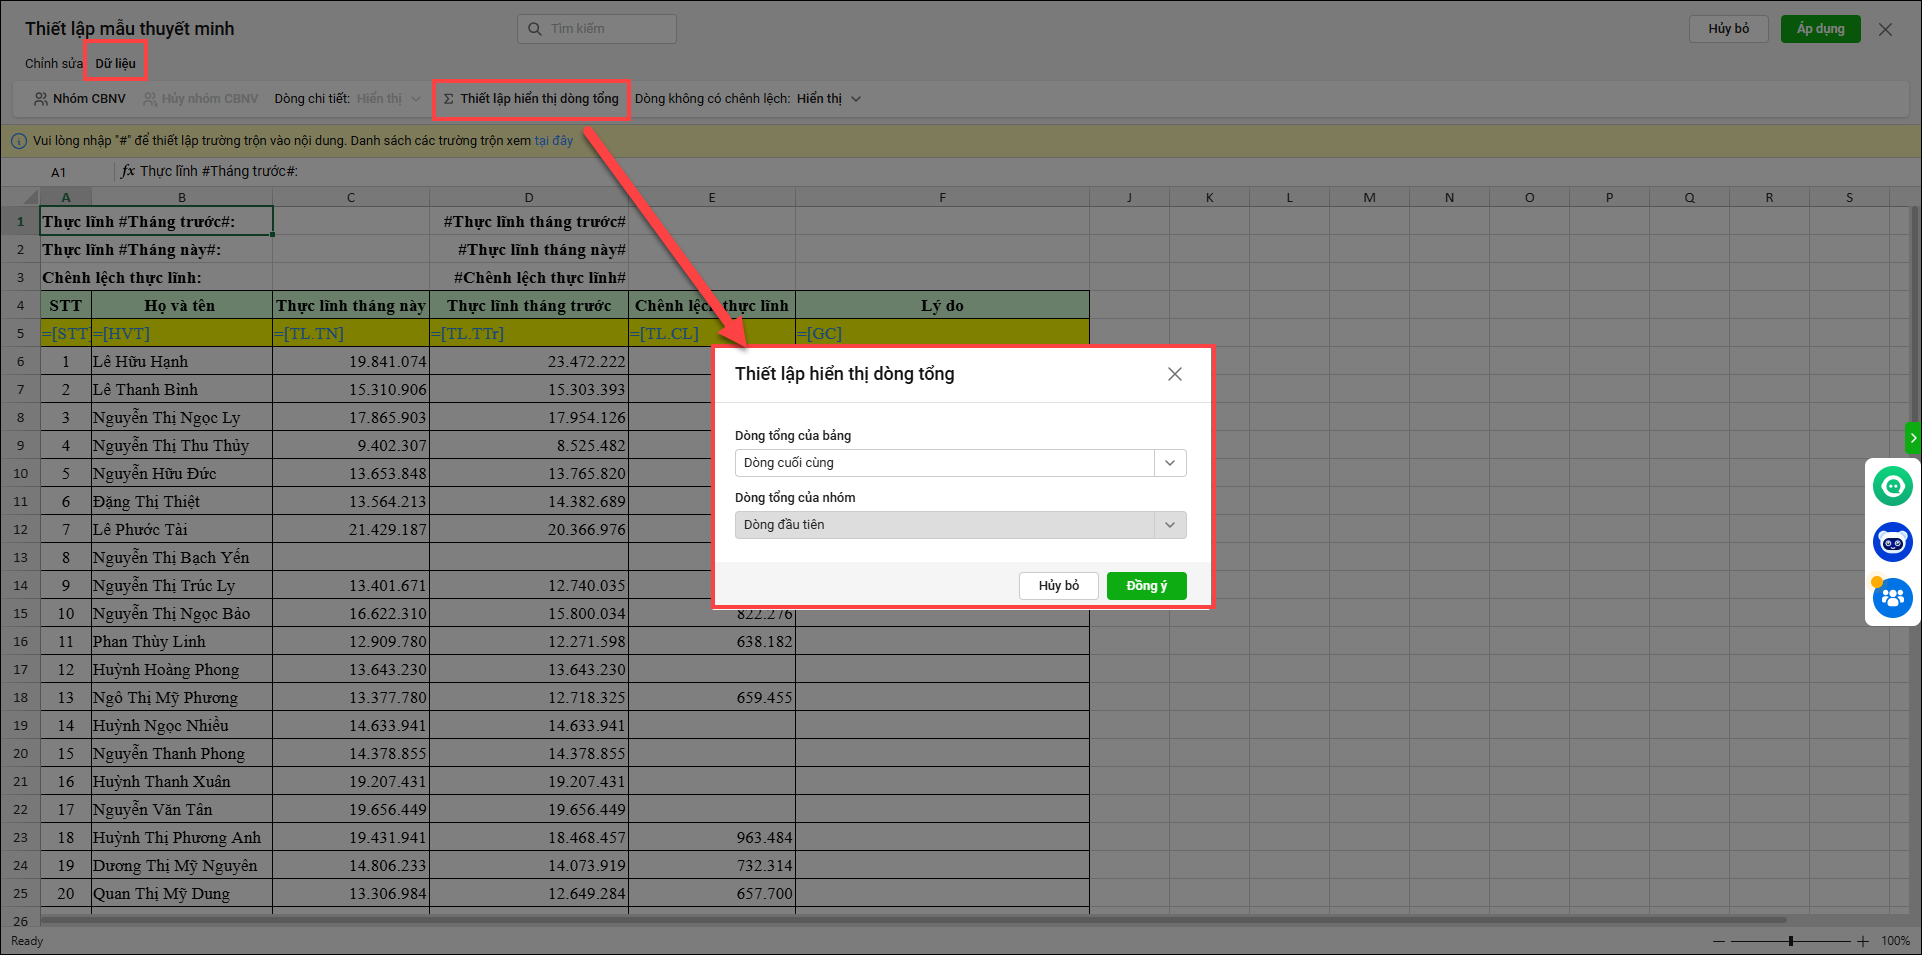Click Hủy bỏ in the dialog
The width and height of the screenshot is (1922, 955).
point(1058,586)
